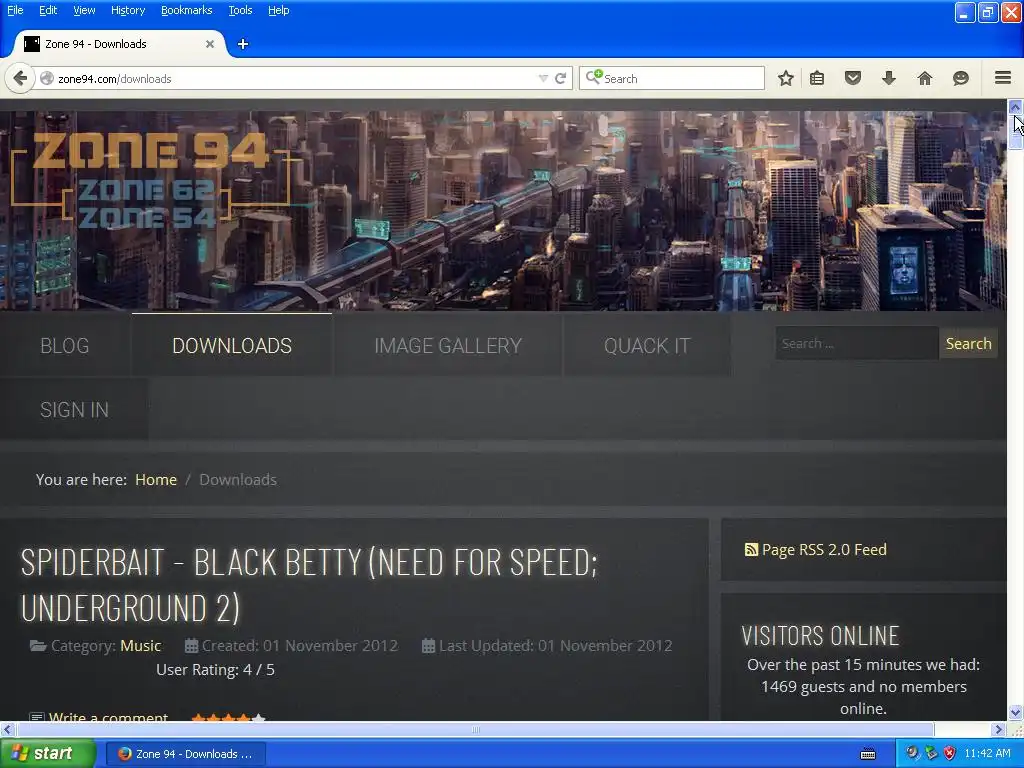Open the Hello chat smiley icon

coord(961,78)
